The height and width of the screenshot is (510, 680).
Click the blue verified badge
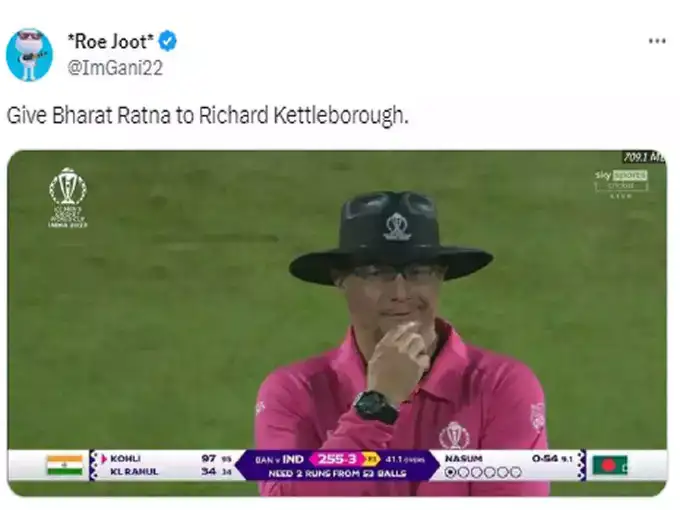point(167,41)
